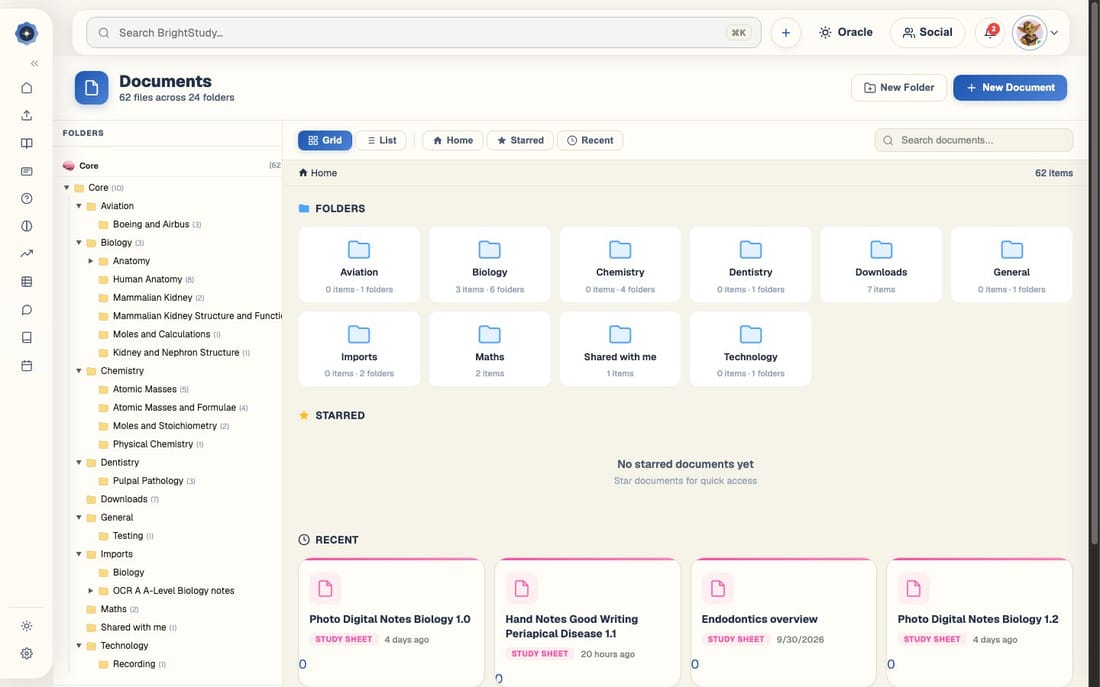
Task: Open the open-book icon in the sidebar
Action: coord(27,143)
